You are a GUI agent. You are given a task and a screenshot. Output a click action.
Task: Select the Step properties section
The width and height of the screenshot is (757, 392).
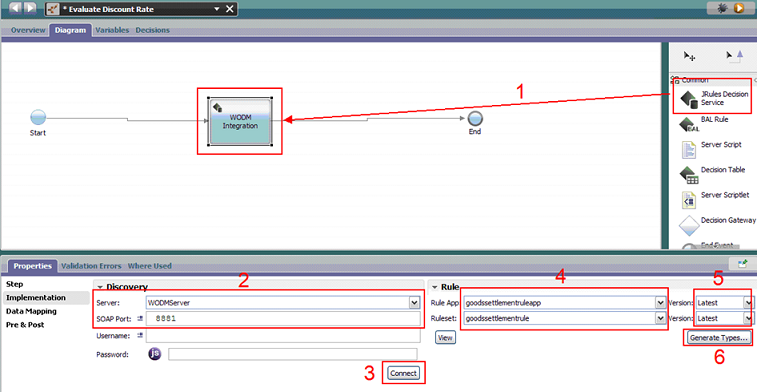tap(14, 284)
